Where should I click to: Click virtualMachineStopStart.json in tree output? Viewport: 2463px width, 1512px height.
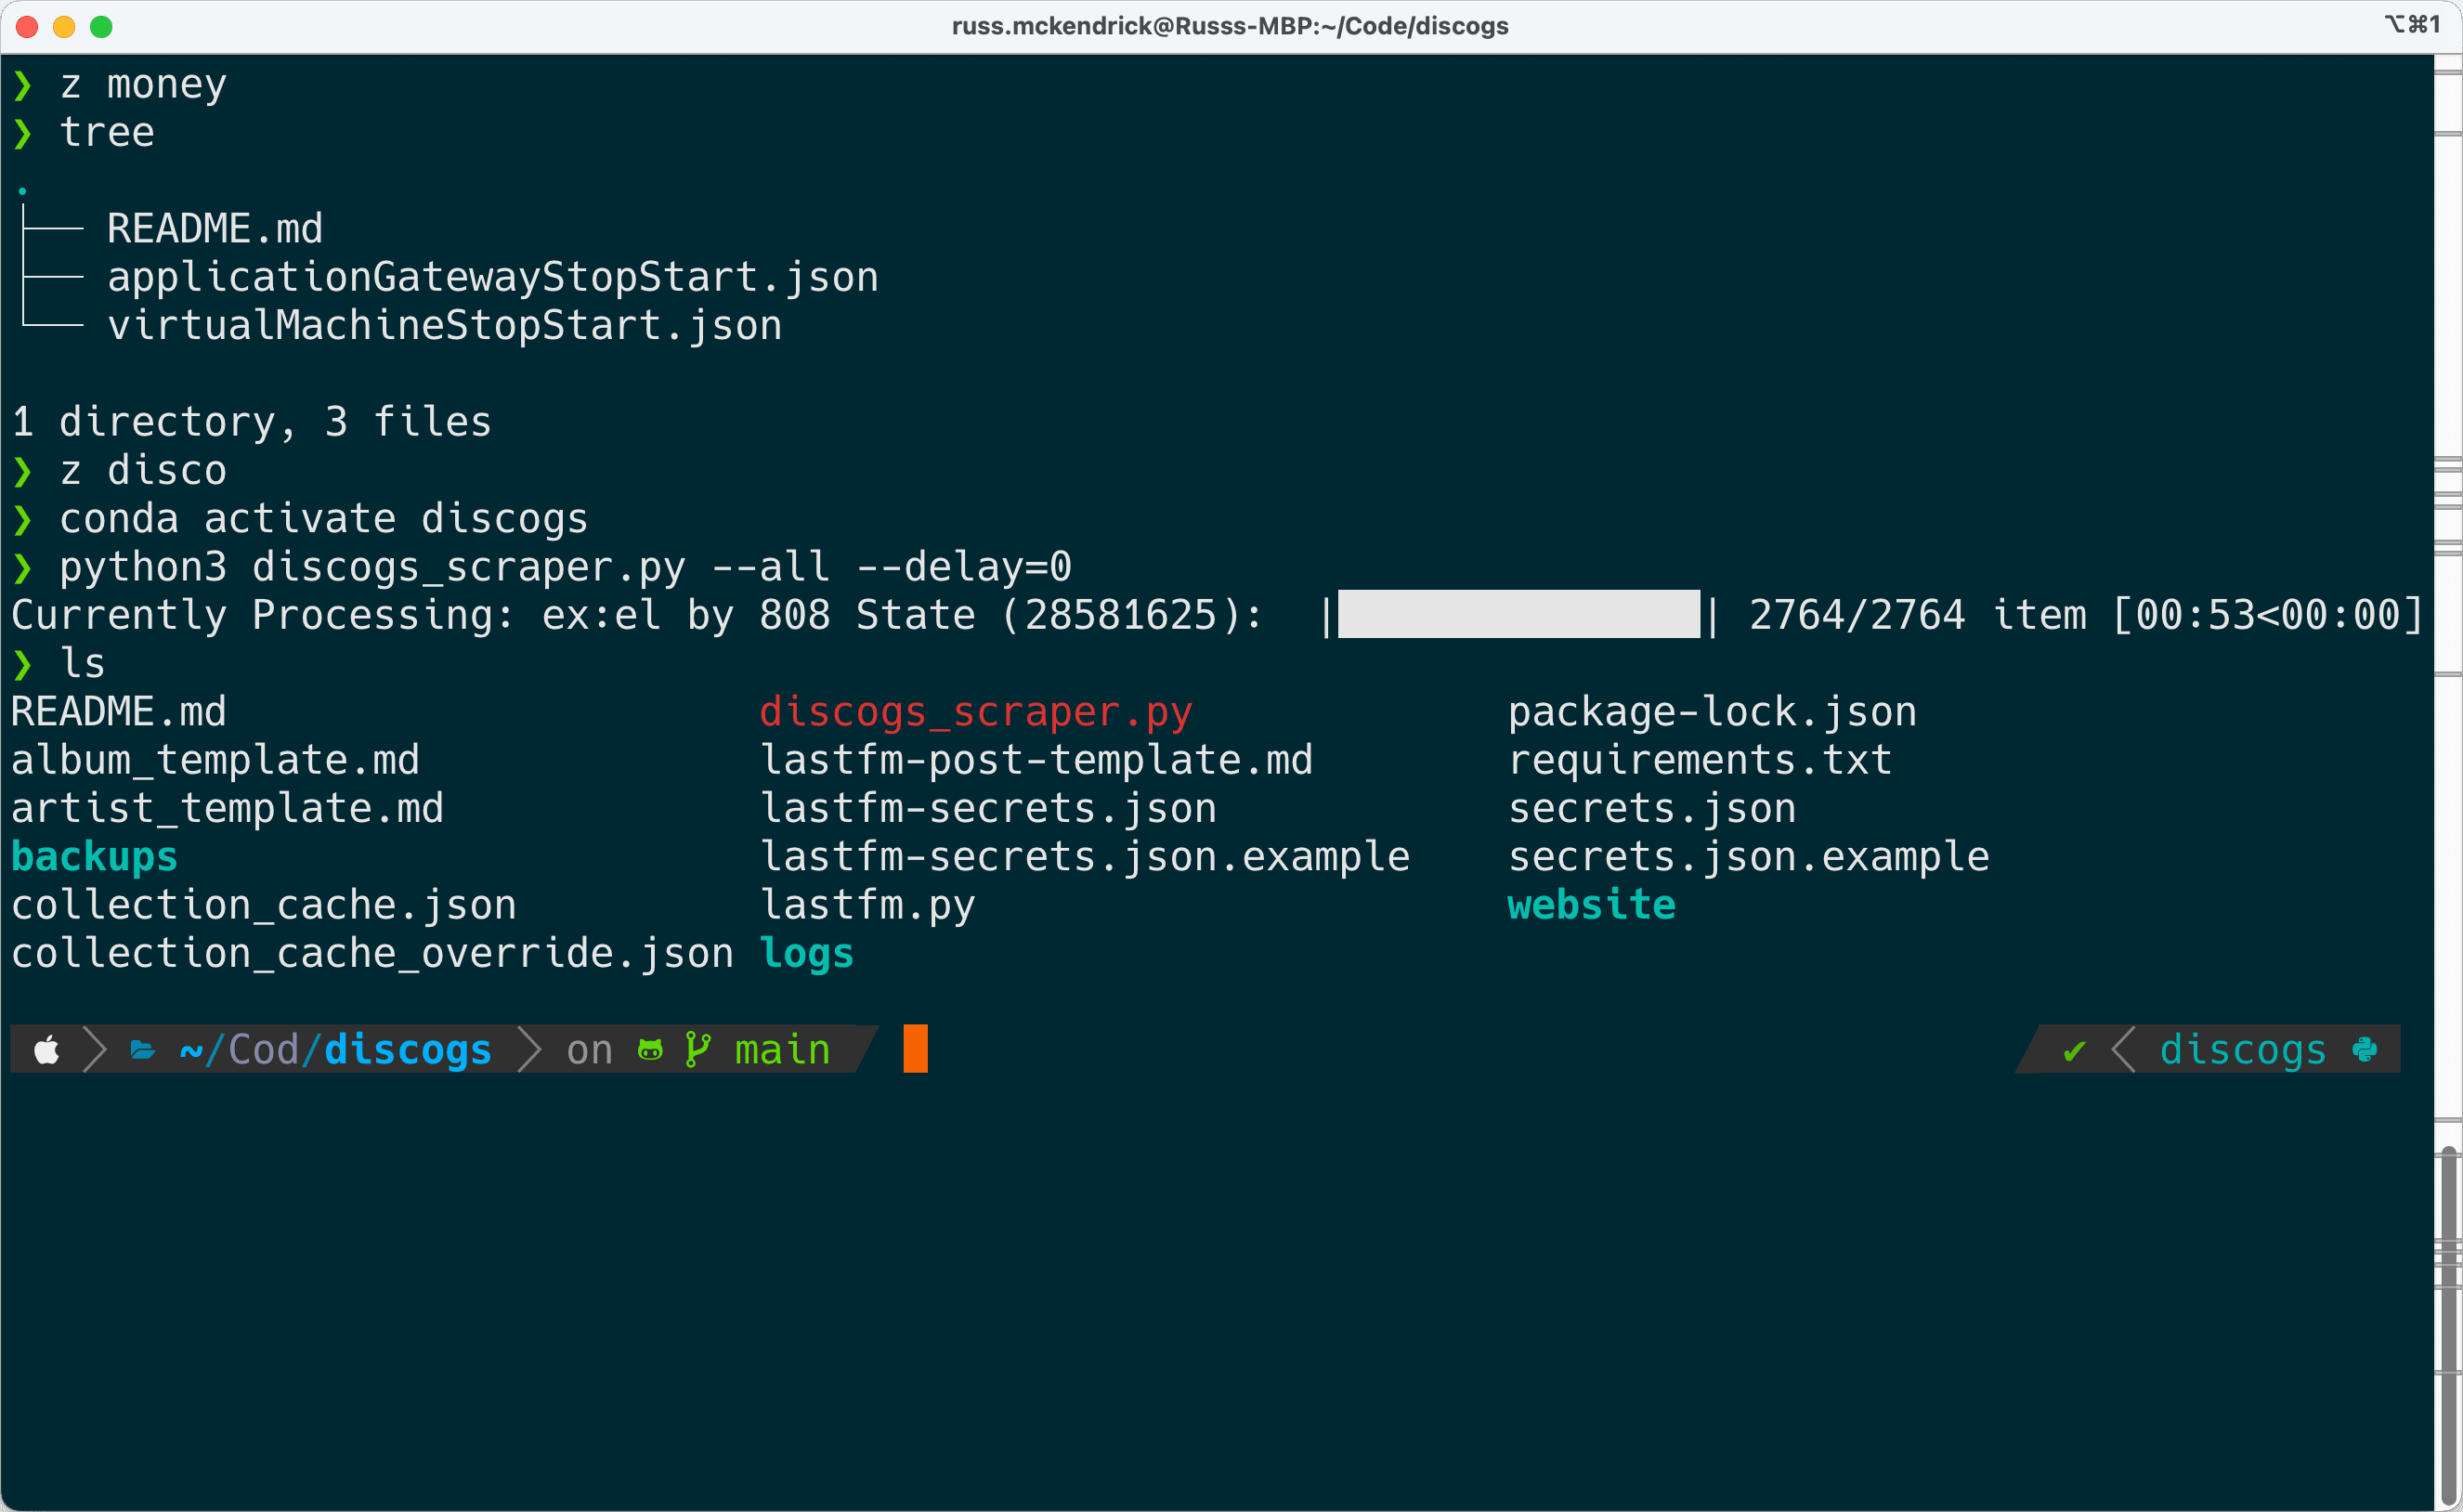[444, 326]
